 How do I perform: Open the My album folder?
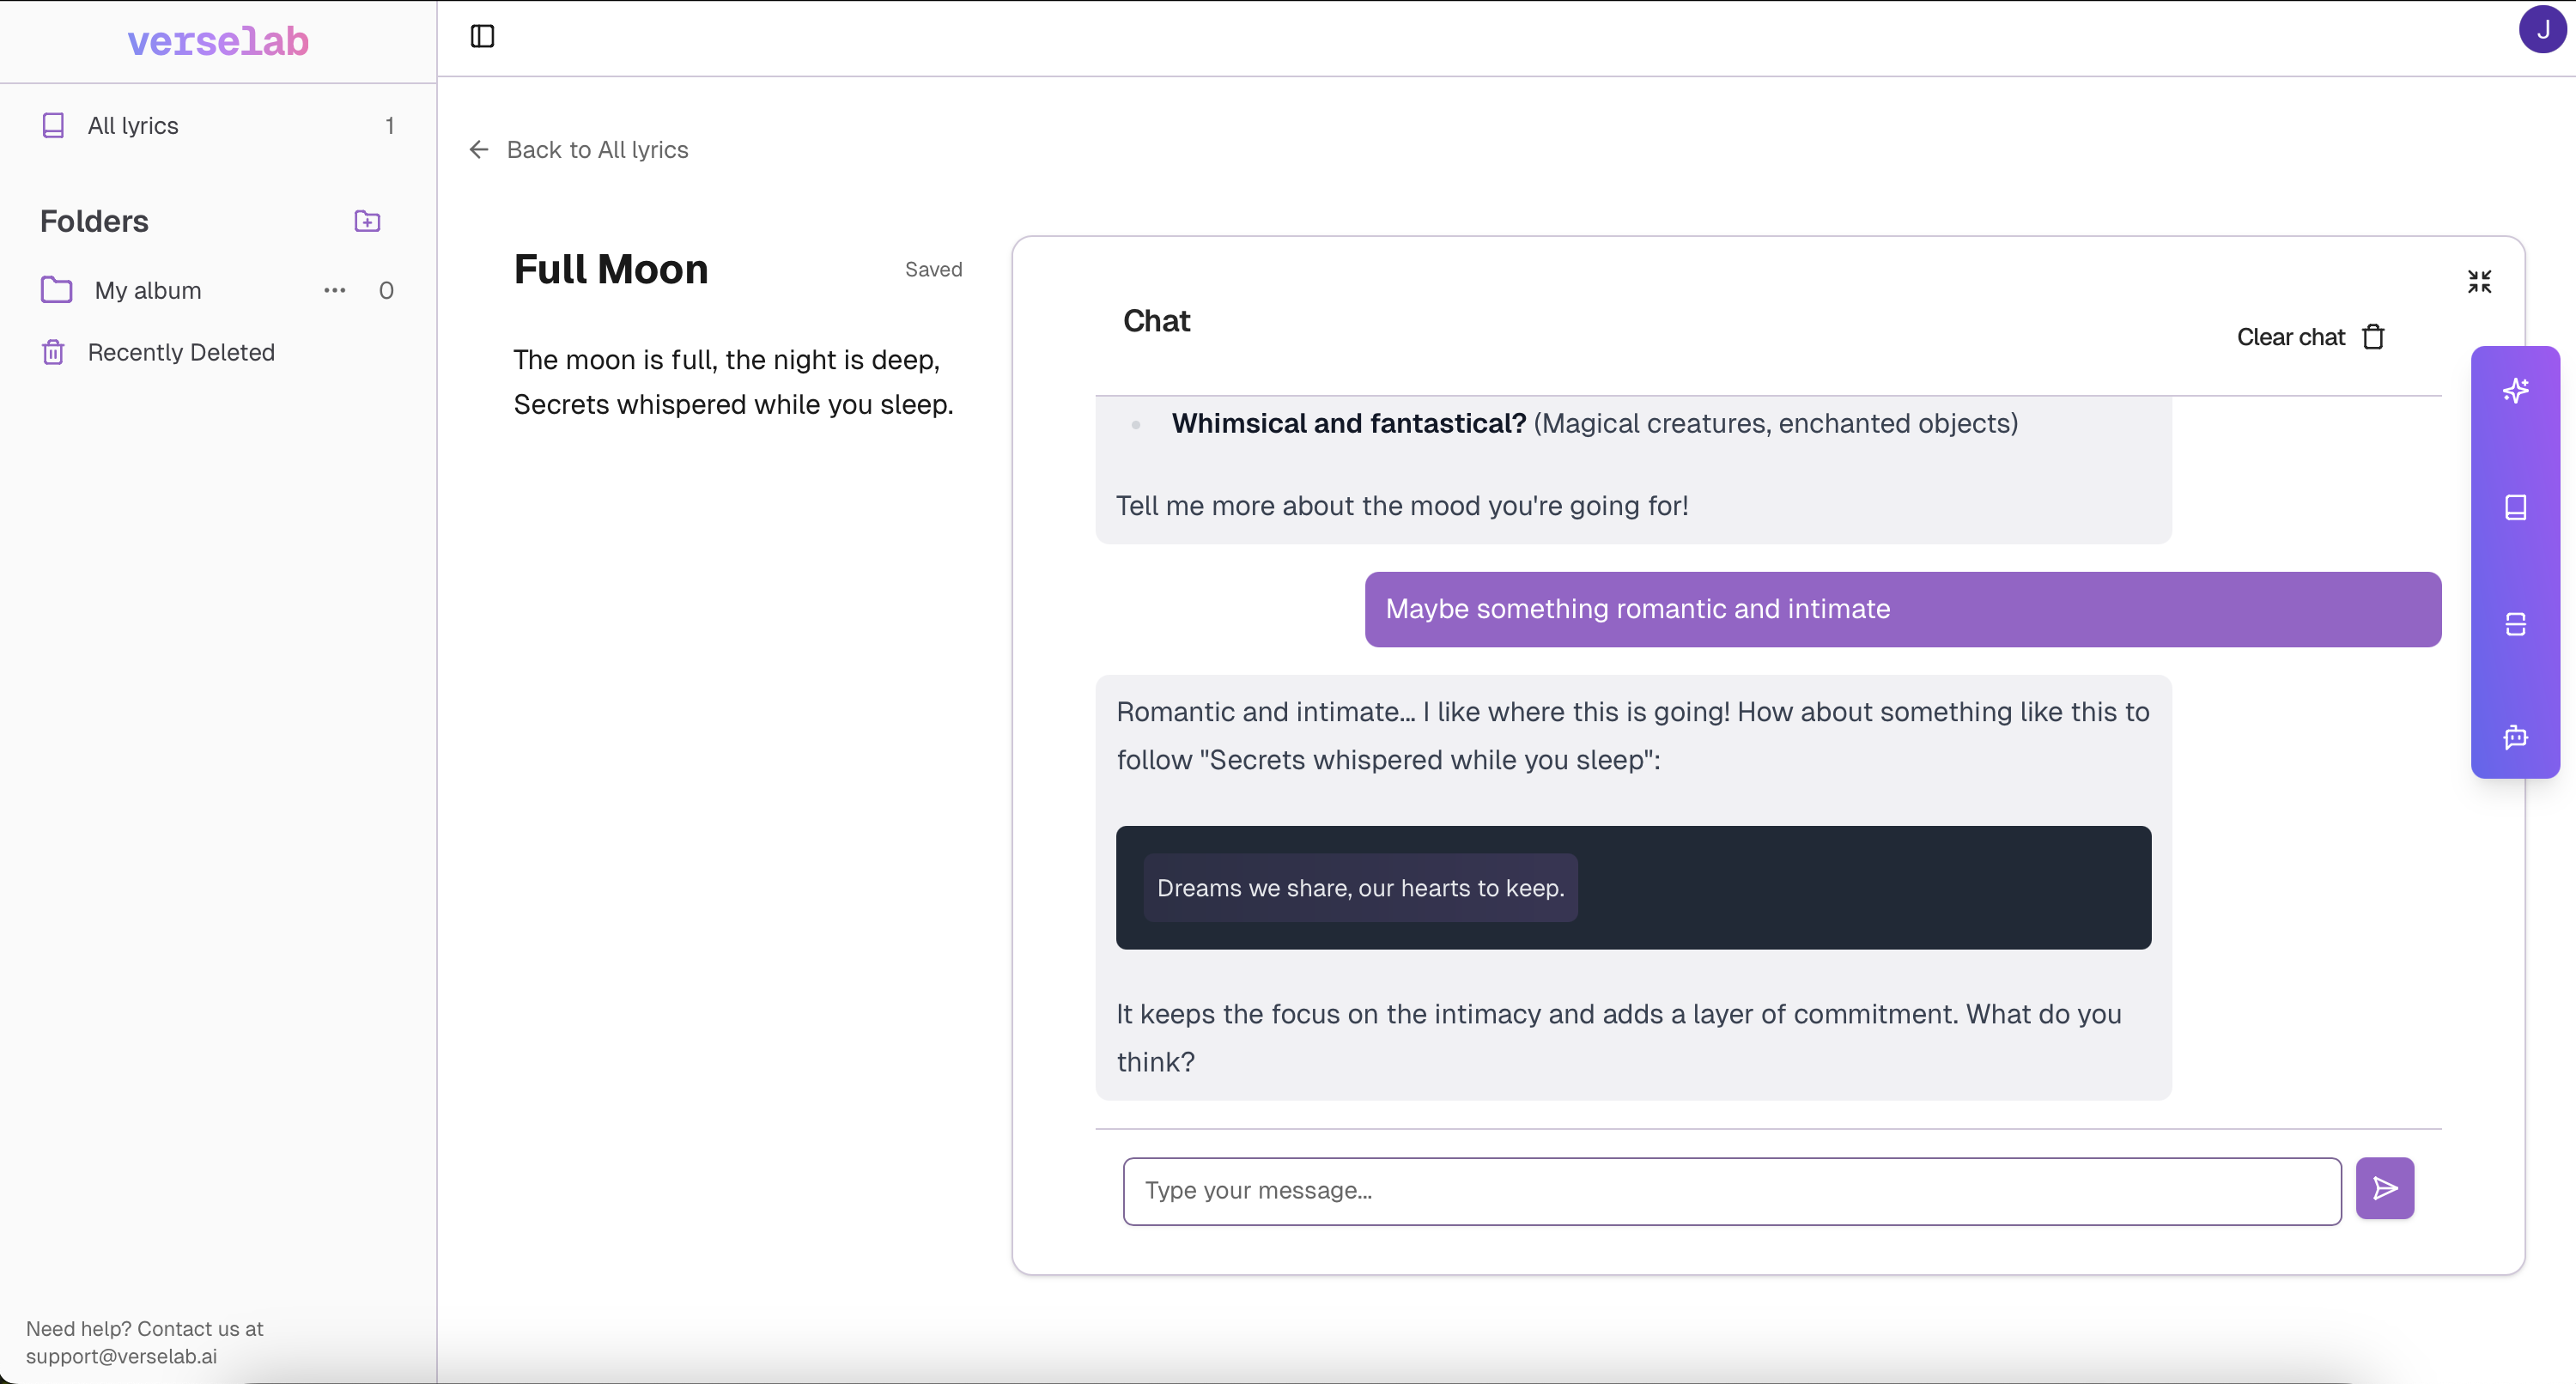pos(148,290)
